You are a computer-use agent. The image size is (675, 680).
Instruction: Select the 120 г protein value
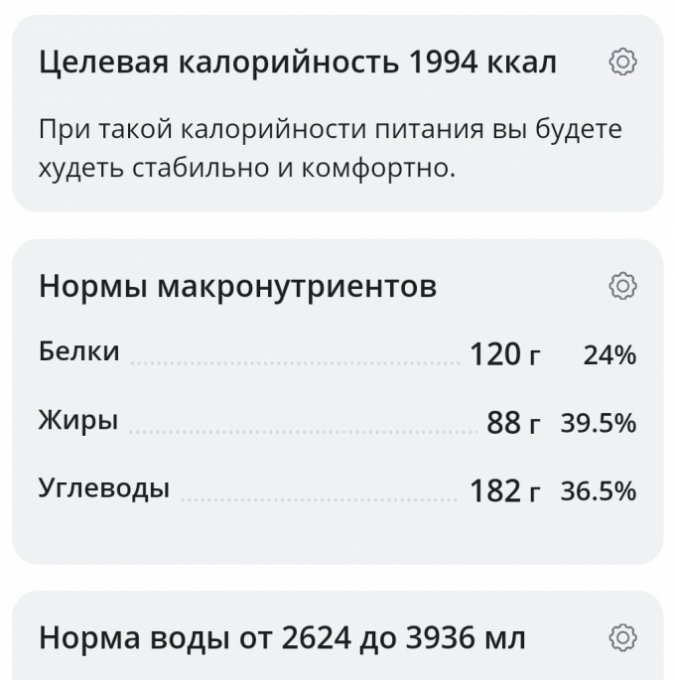505,355
